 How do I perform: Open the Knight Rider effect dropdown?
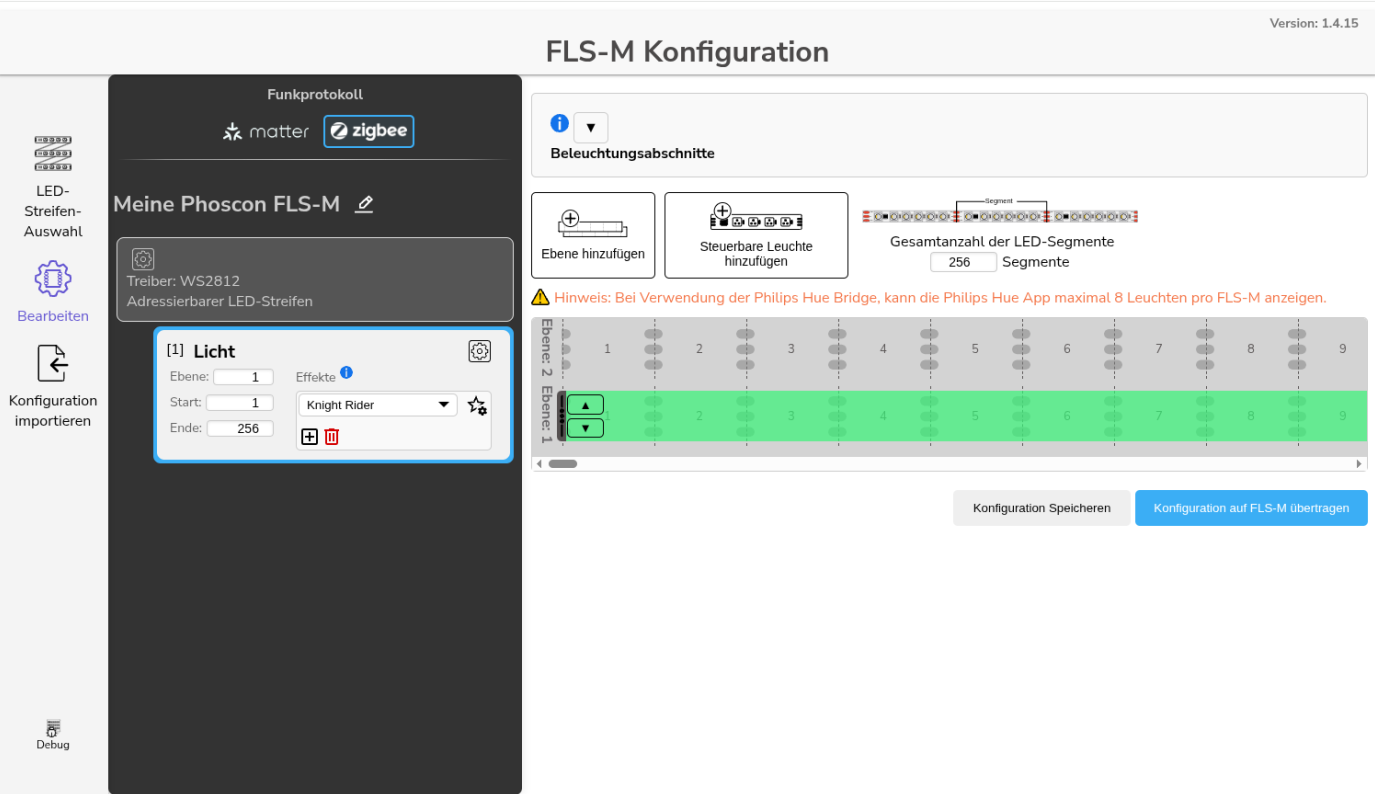(377, 404)
